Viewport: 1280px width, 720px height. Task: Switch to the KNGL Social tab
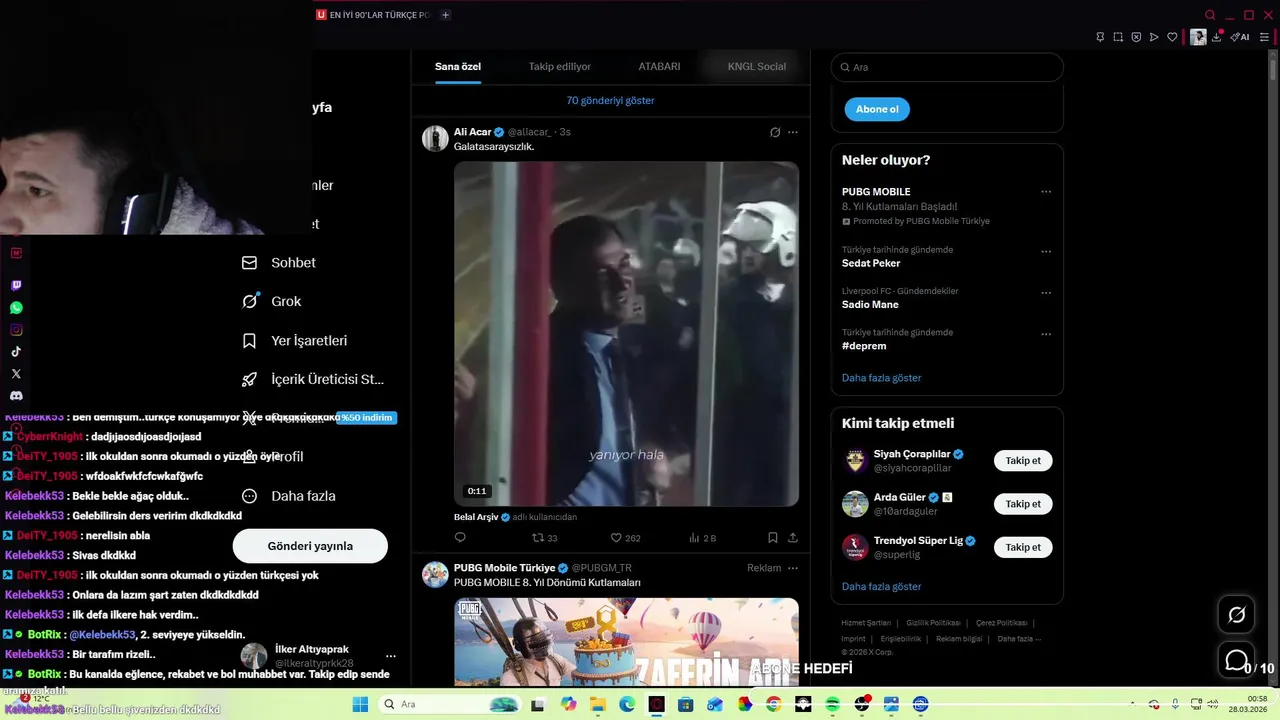coord(756,67)
